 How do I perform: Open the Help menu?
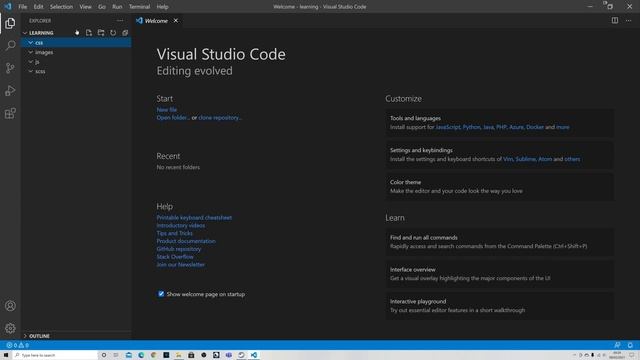[x=162, y=7]
